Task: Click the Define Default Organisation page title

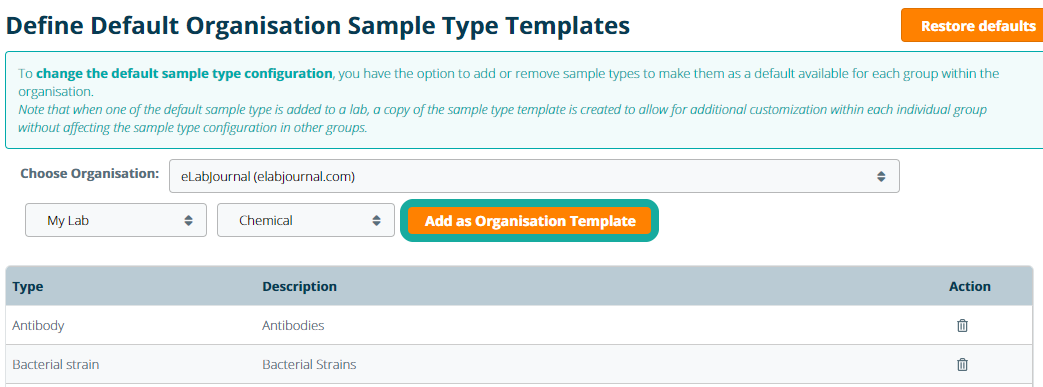Action: tap(318, 26)
